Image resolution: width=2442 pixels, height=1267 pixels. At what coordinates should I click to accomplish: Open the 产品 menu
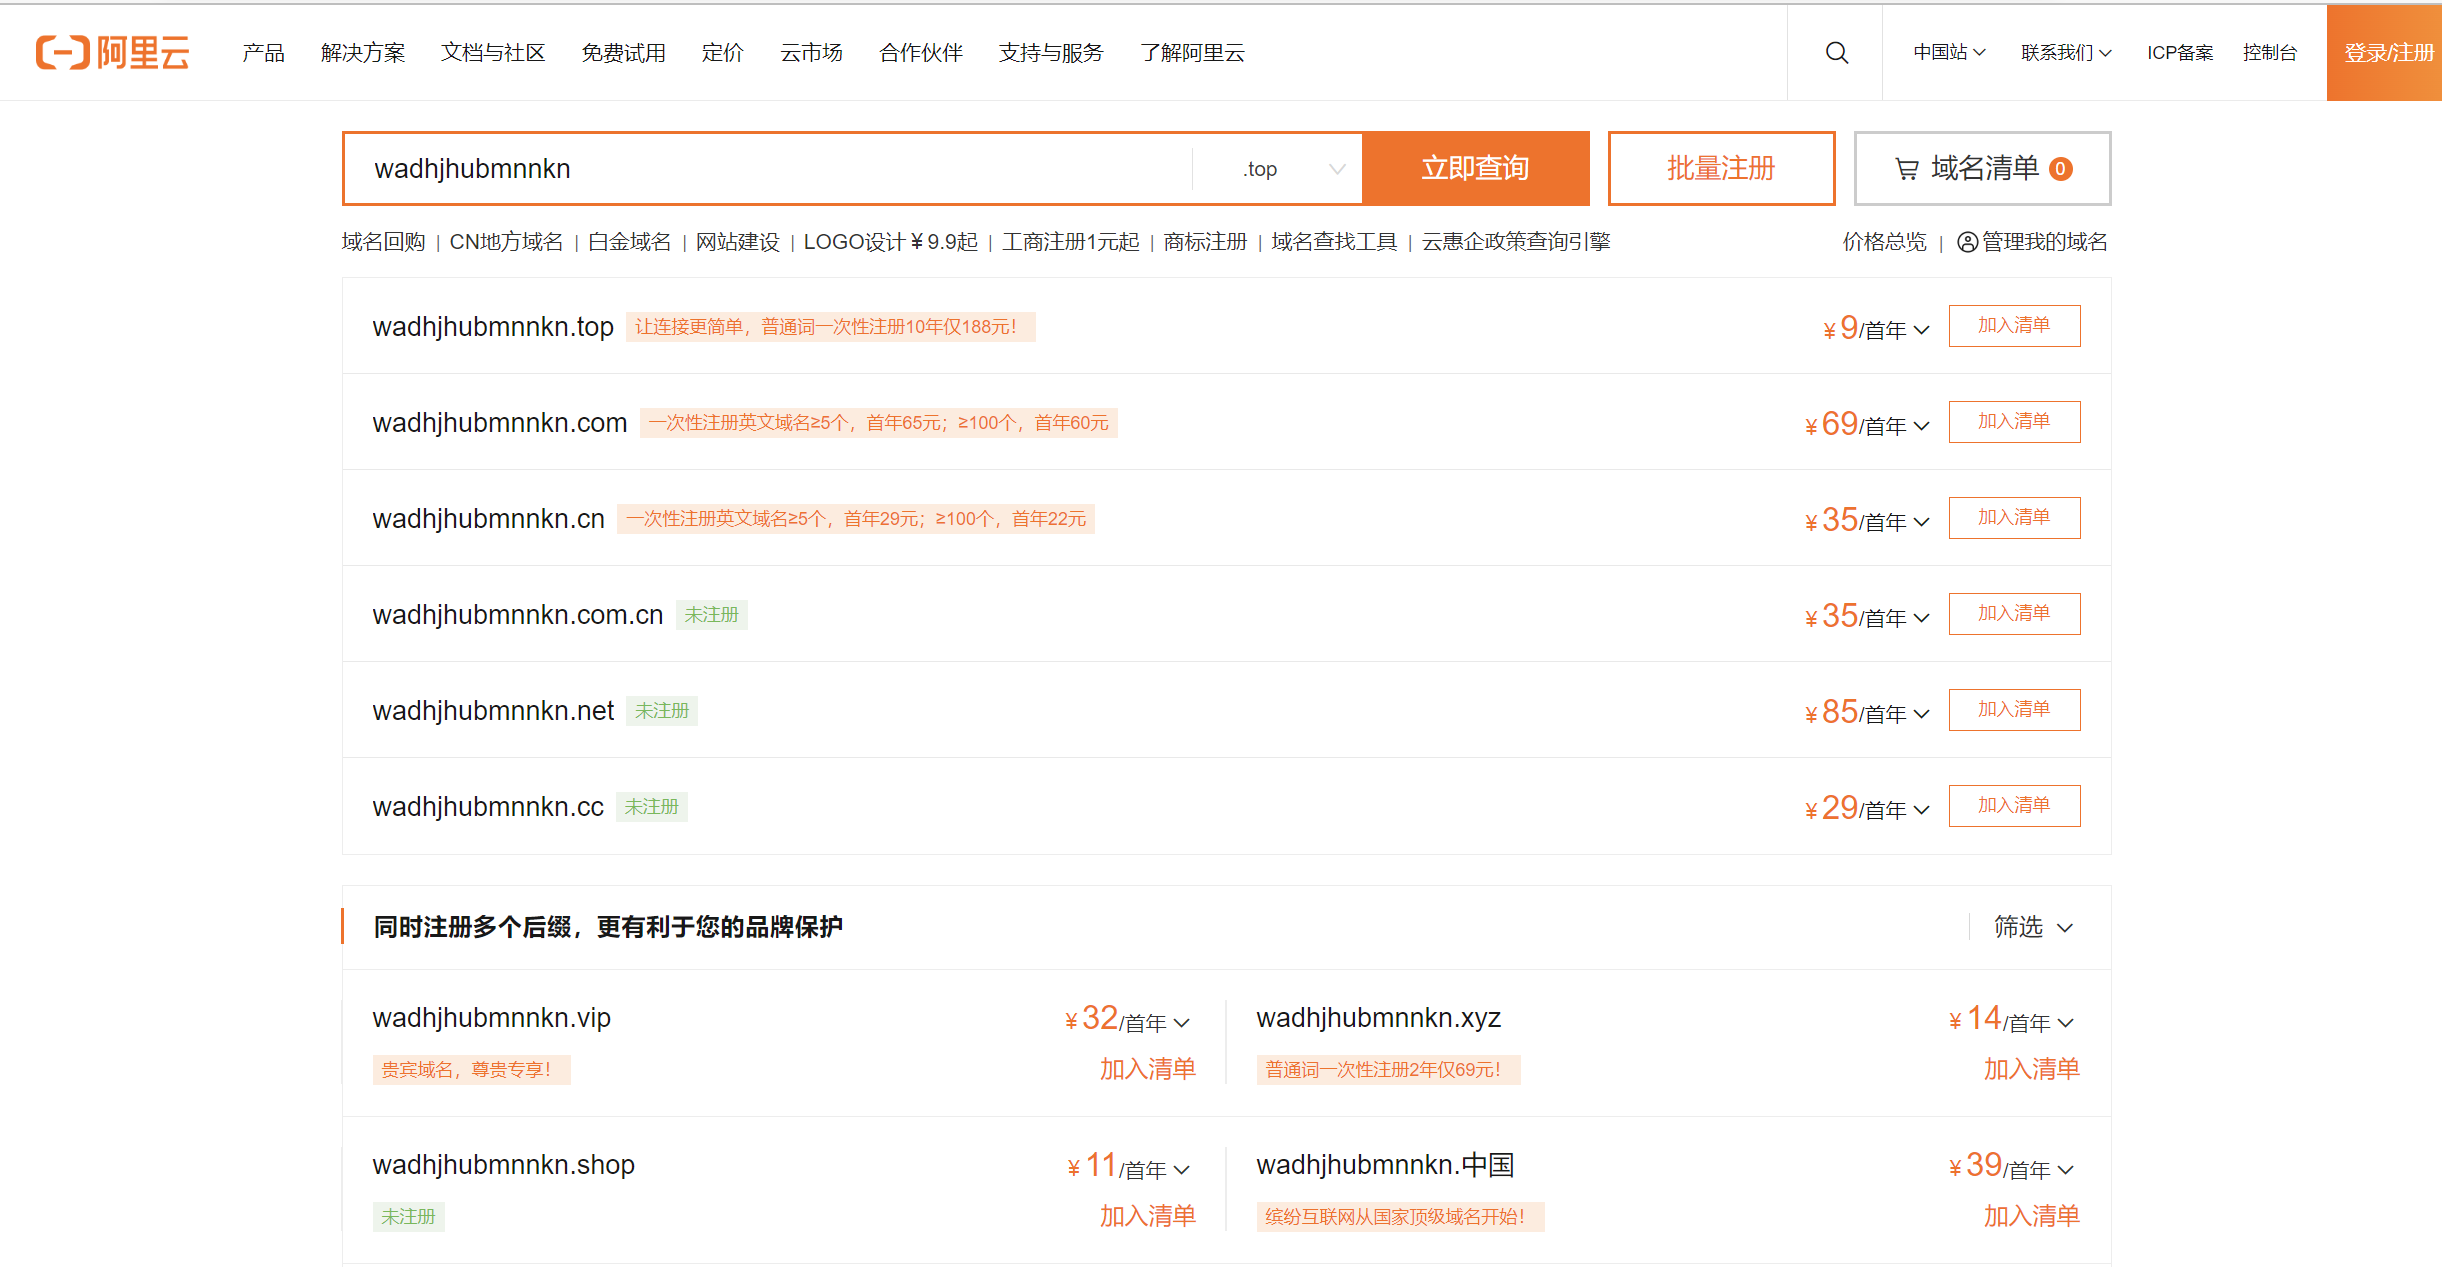pyautogui.click(x=263, y=52)
